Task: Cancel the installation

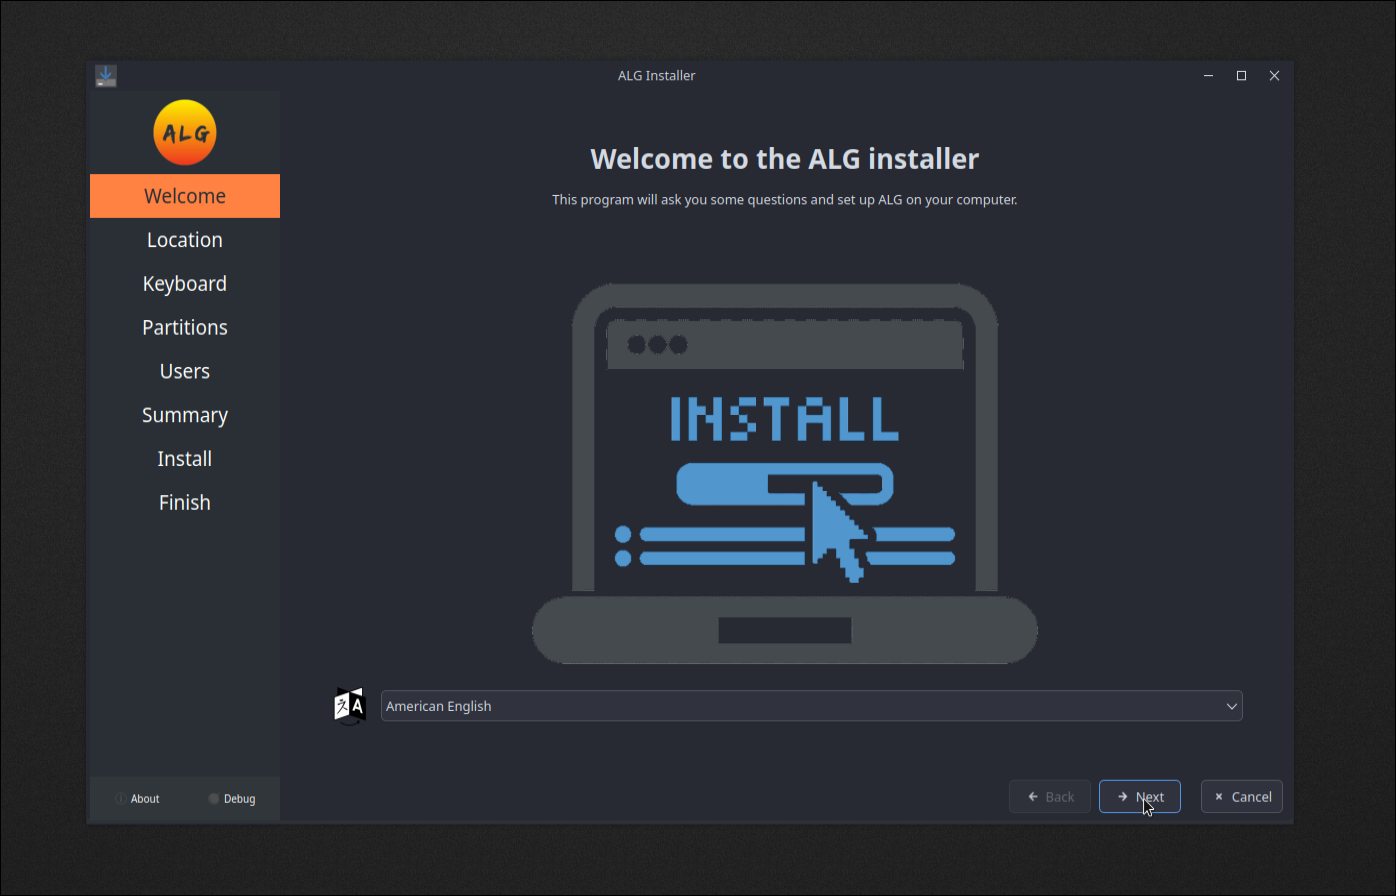Action: click(1242, 797)
